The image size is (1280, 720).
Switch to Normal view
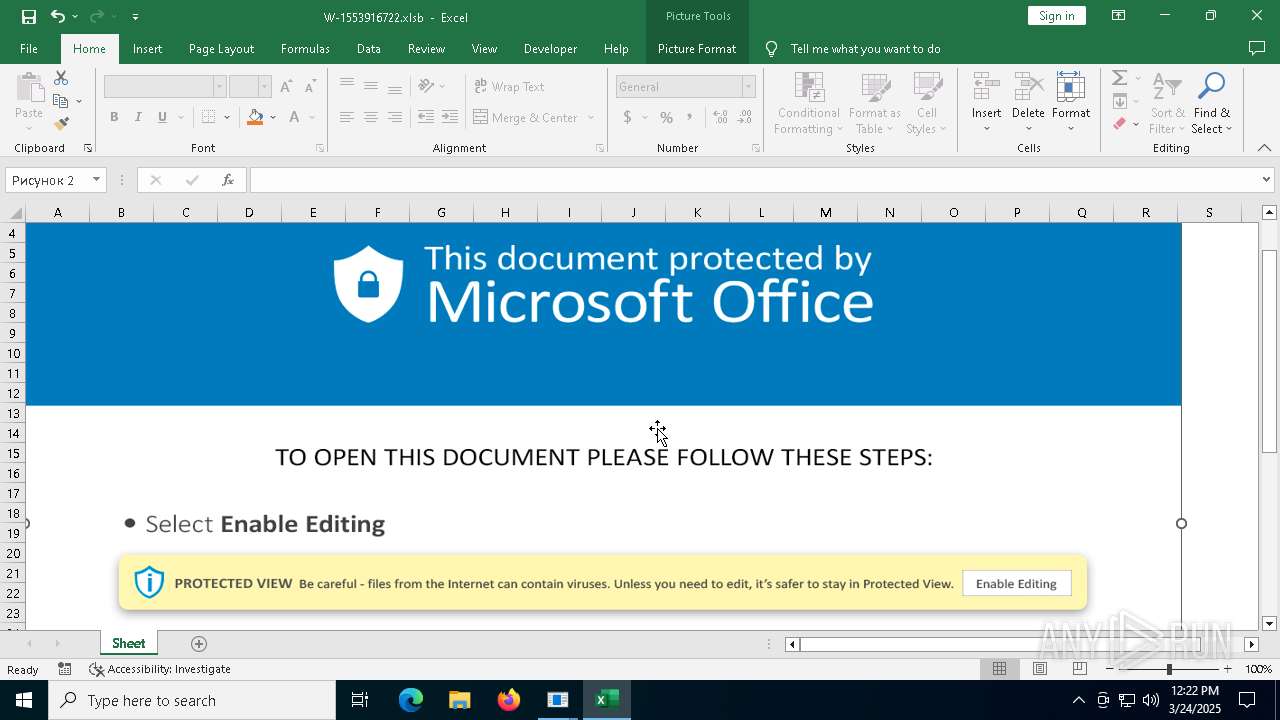(x=999, y=669)
